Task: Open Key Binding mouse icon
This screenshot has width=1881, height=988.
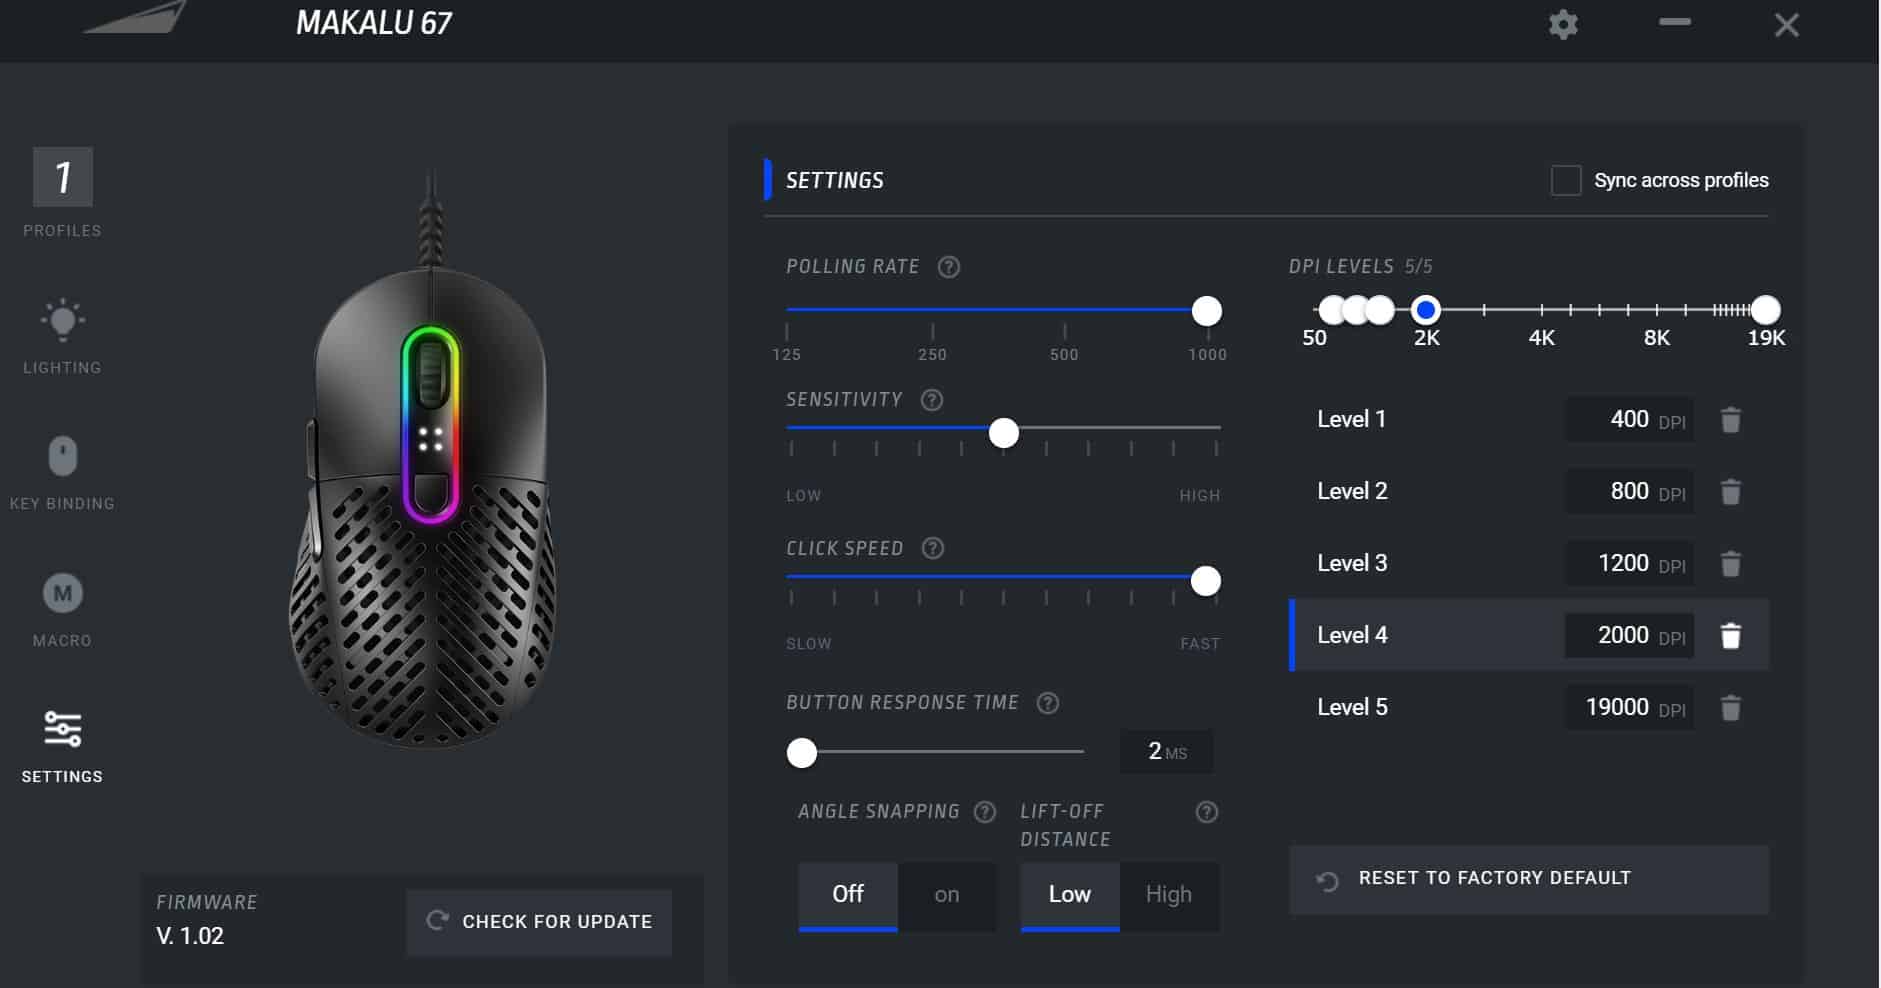Action: (x=62, y=456)
